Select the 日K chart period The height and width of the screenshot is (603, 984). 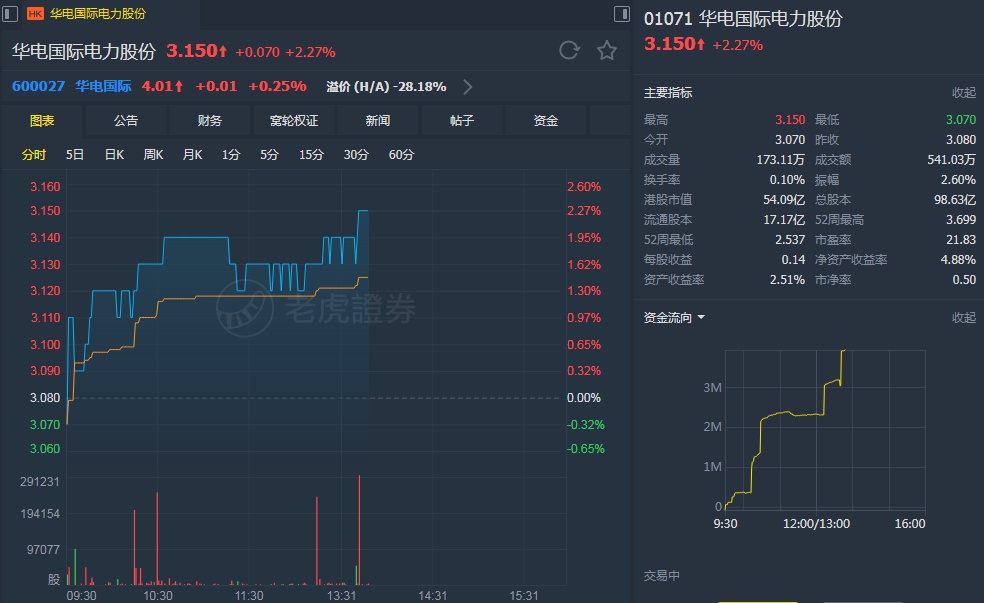pyautogui.click(x=114, y=154)
